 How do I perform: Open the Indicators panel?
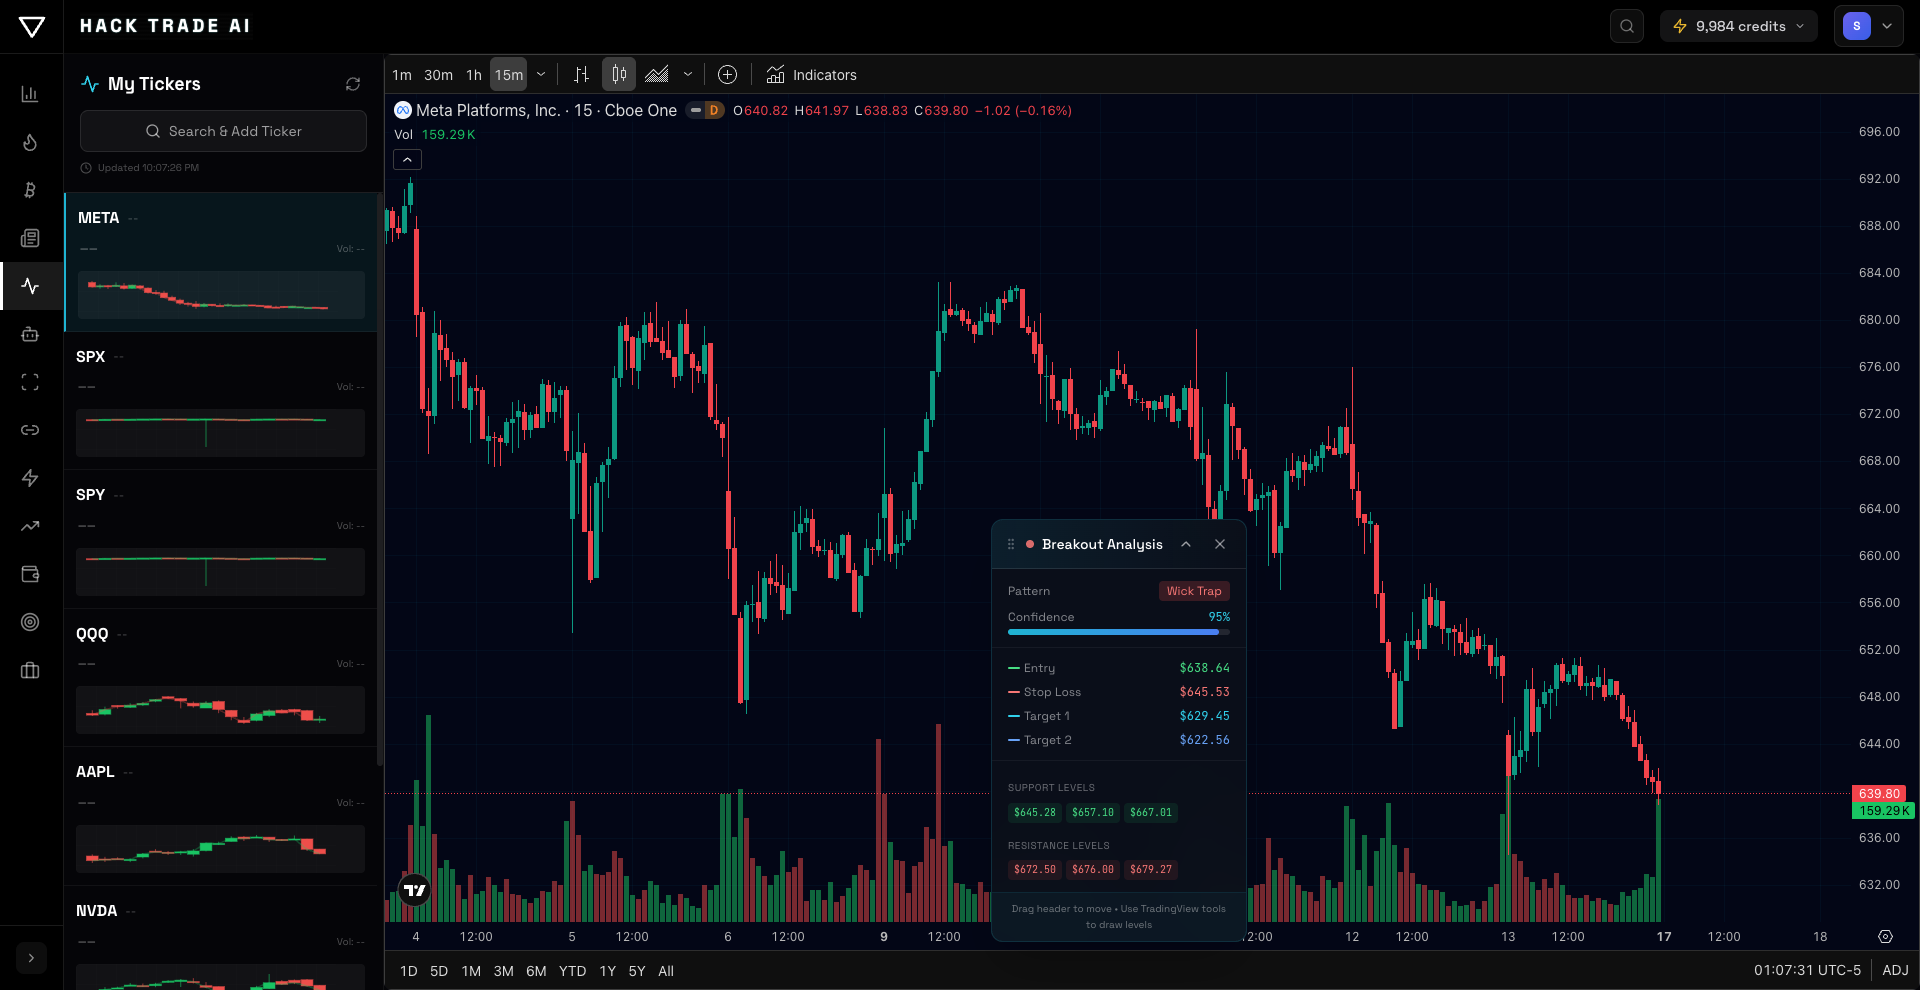click(x=811, y=74)
